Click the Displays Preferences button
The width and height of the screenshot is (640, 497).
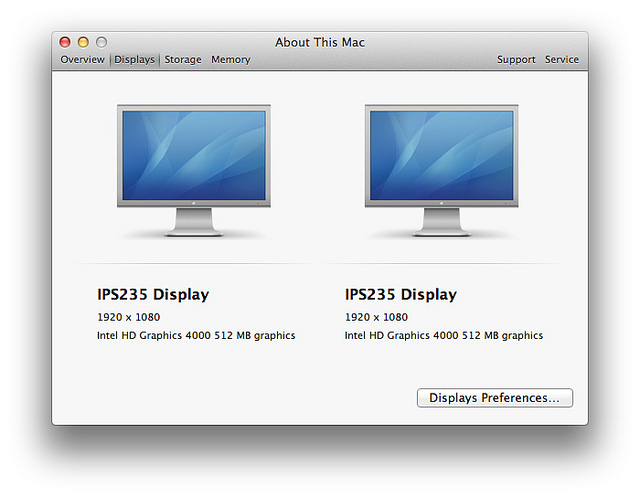tap(495, 398)
